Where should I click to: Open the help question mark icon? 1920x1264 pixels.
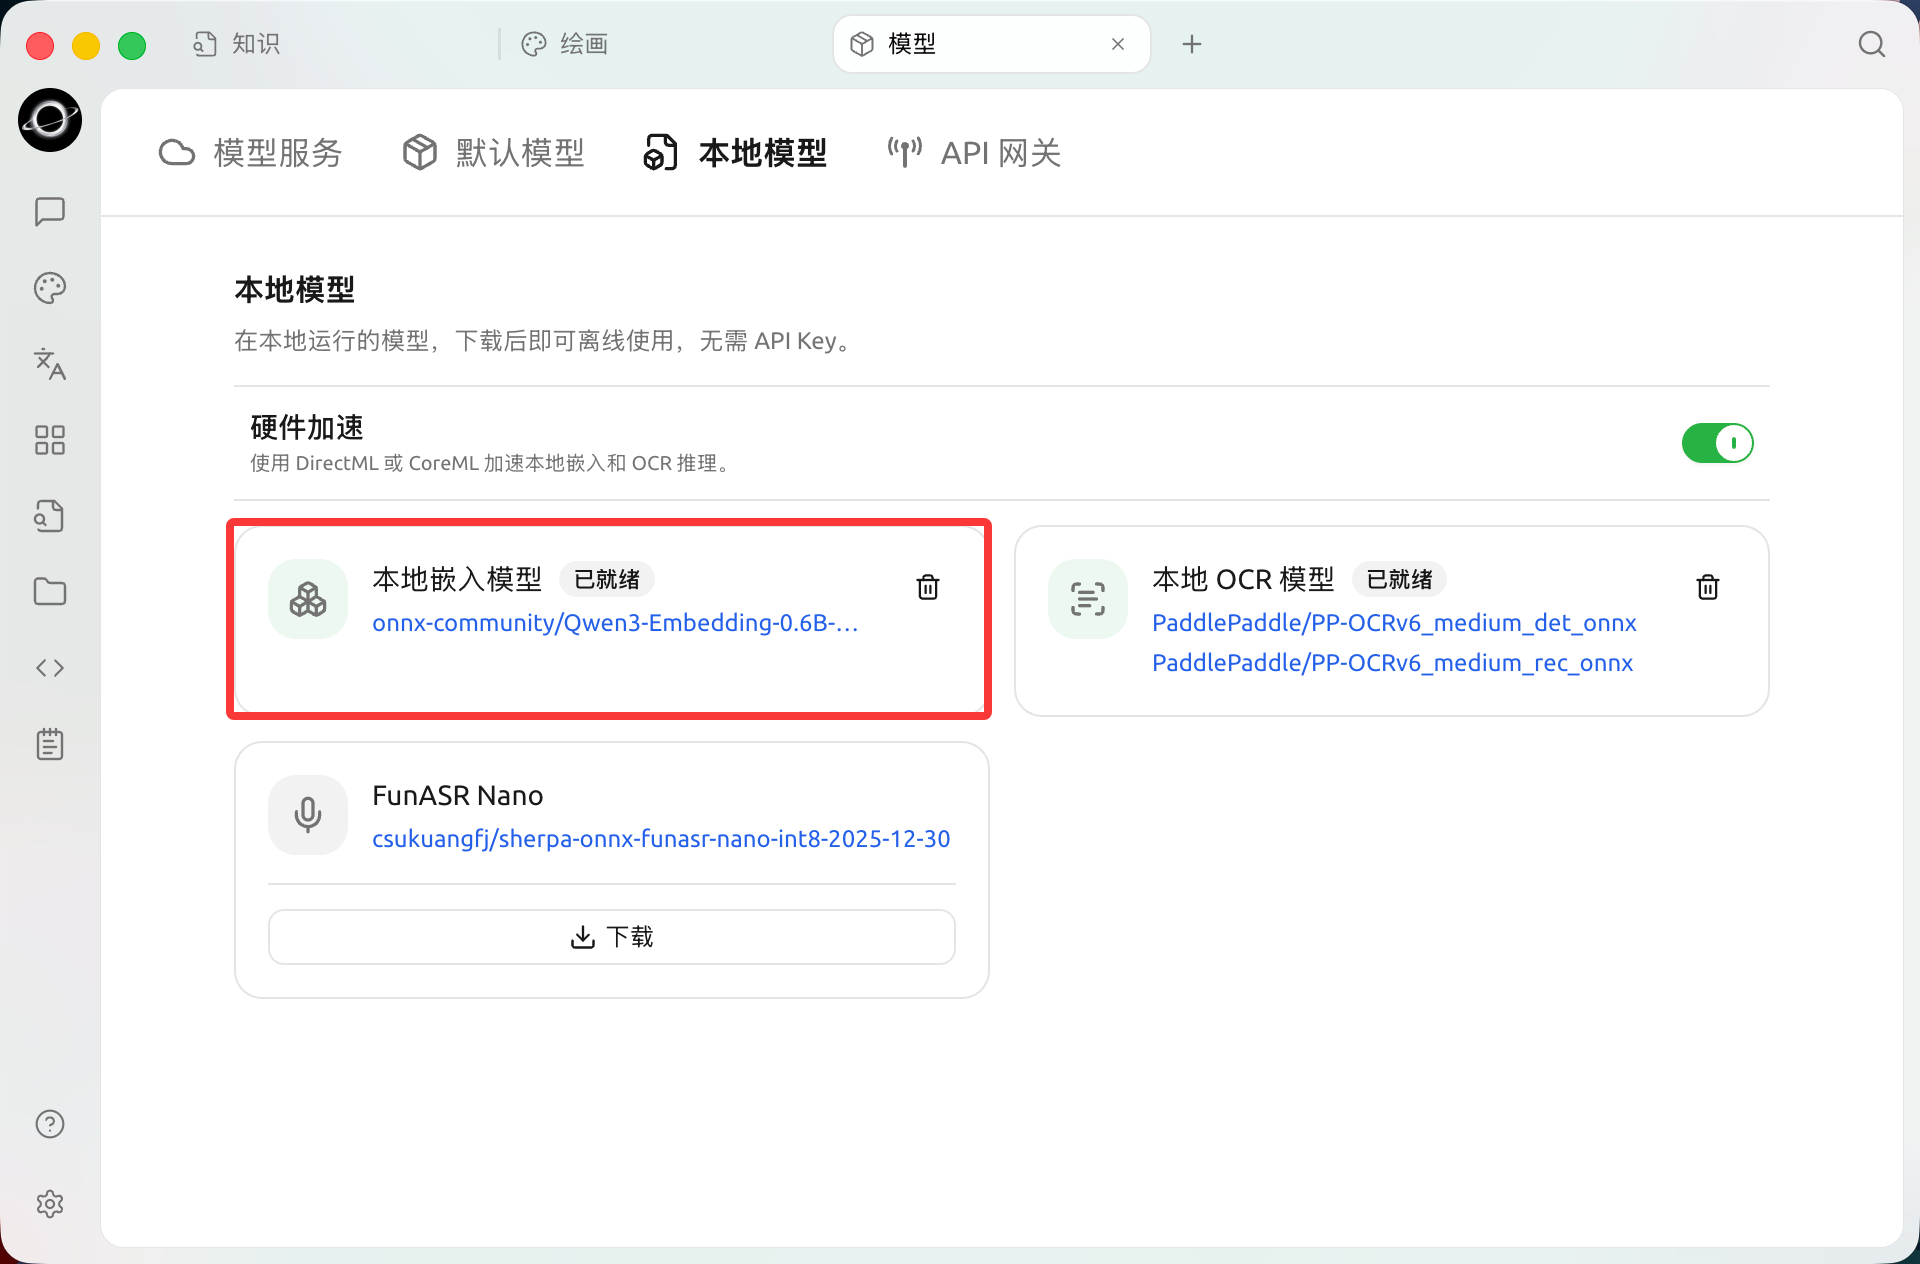click(x=50, y=1124)
